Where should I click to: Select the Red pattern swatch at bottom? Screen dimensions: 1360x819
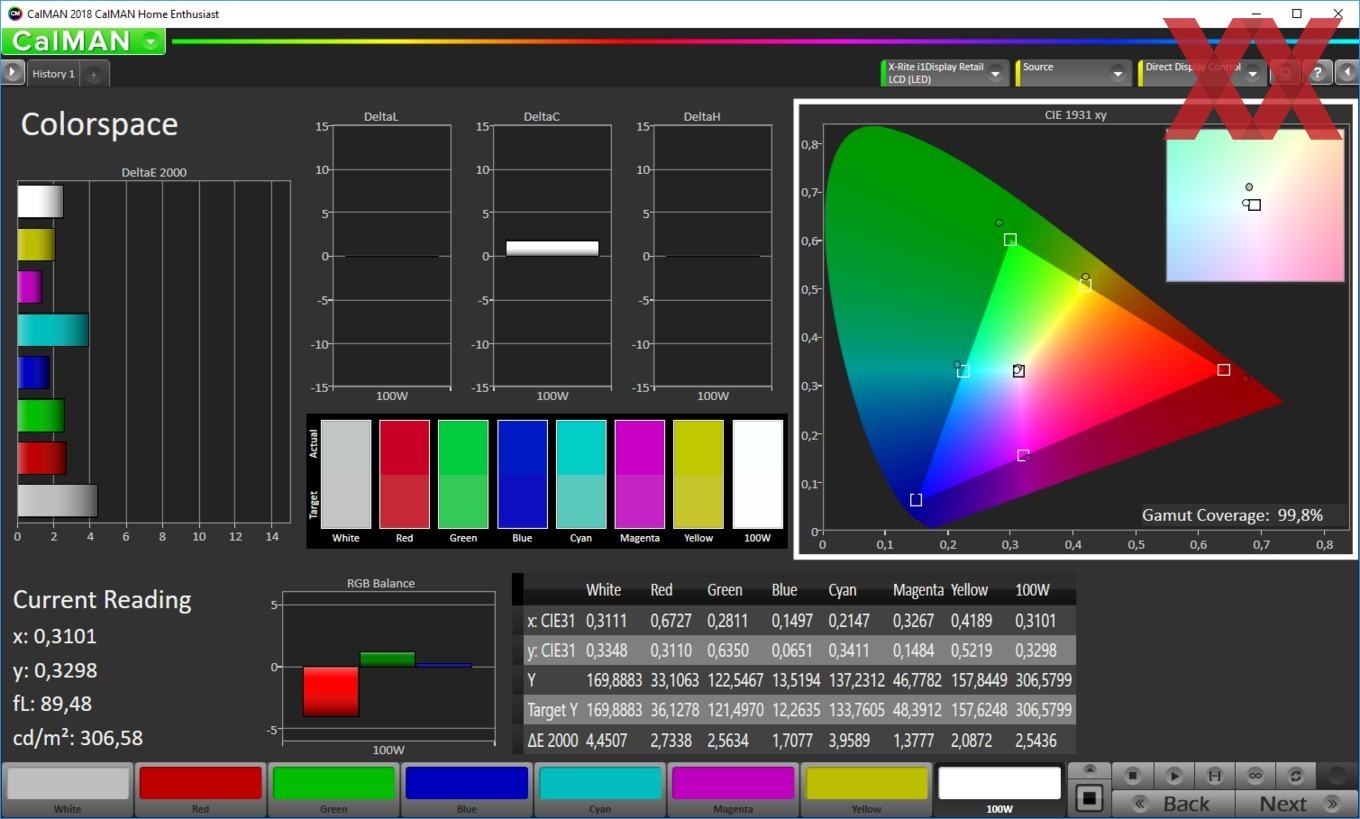coord(201,789)
